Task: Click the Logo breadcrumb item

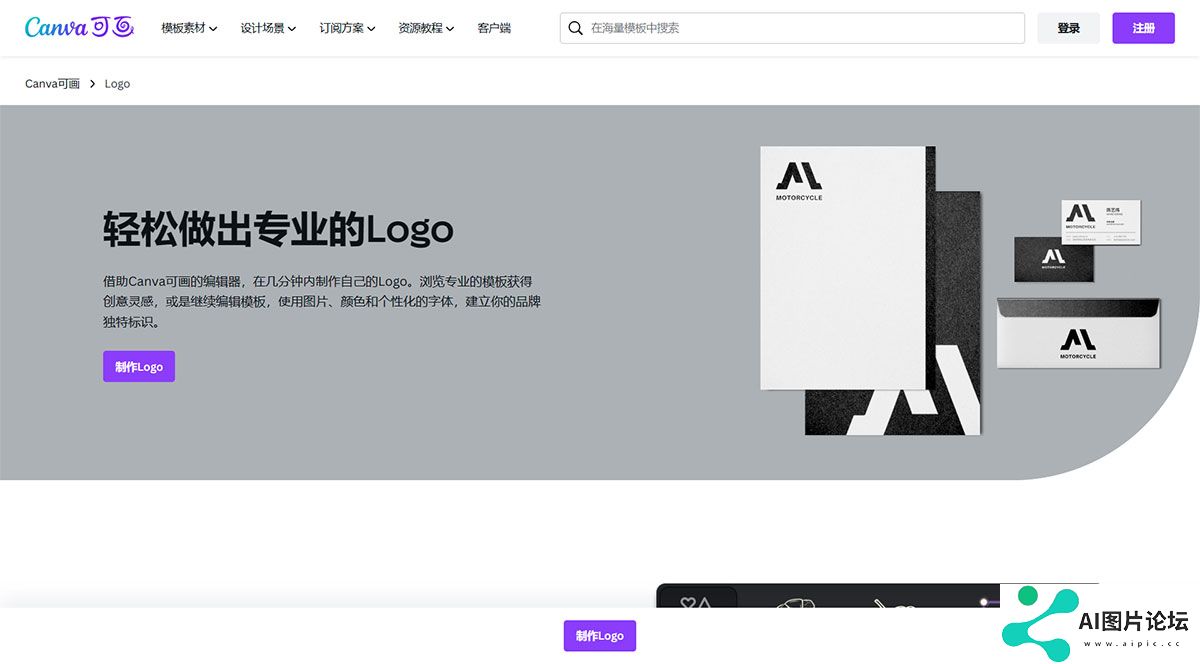Action: [117, 84]
